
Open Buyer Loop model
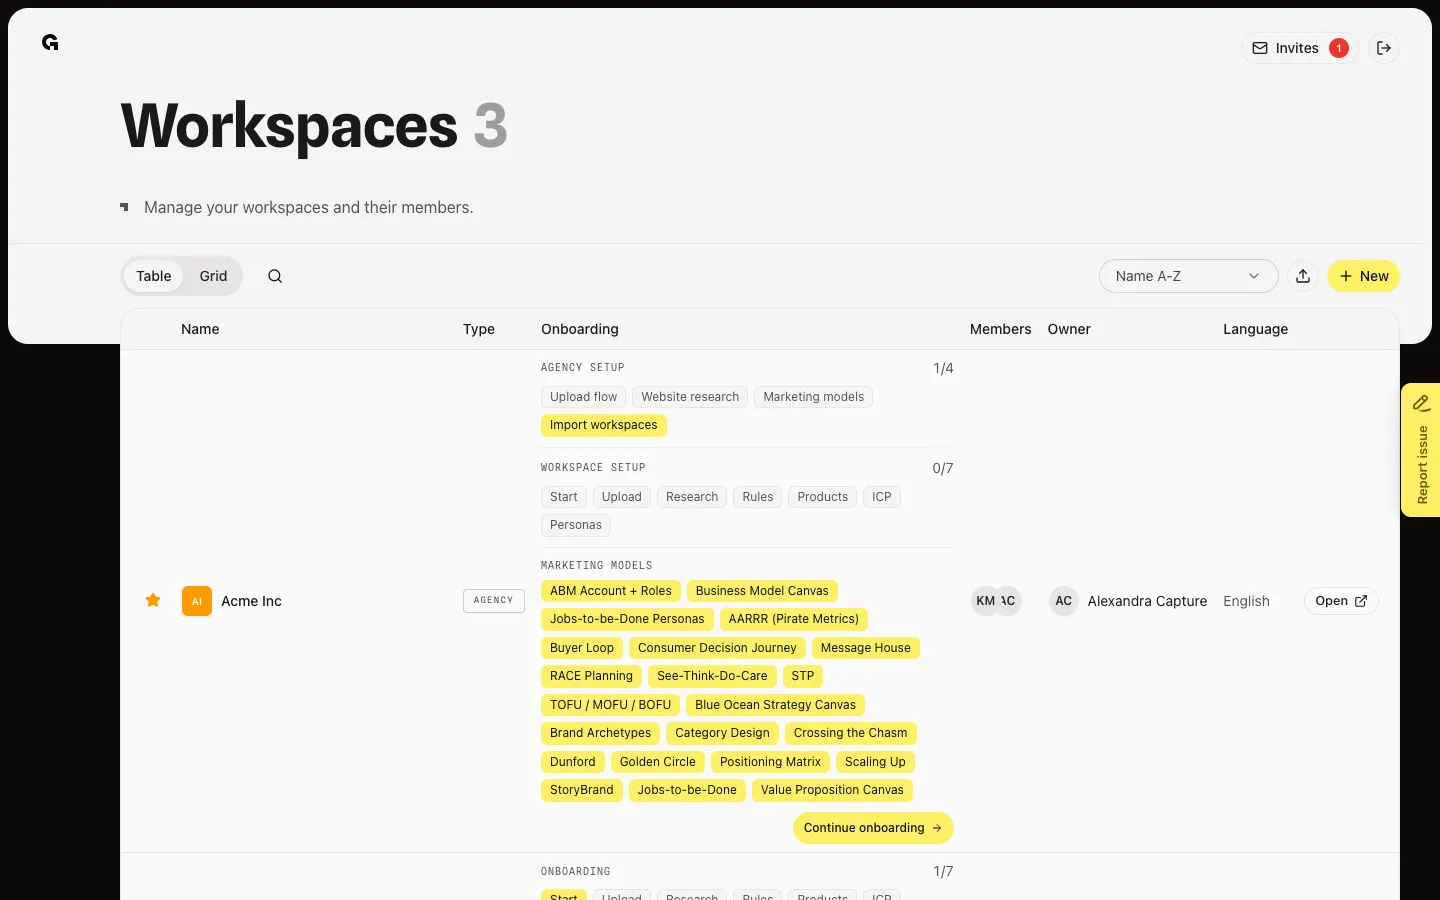582,648
